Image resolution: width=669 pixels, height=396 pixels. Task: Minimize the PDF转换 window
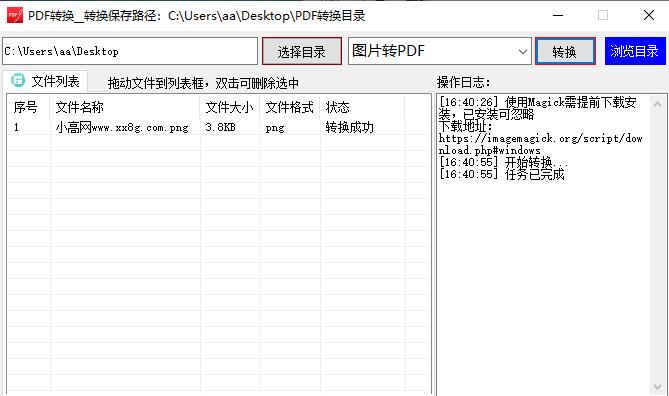coord(558,15)
